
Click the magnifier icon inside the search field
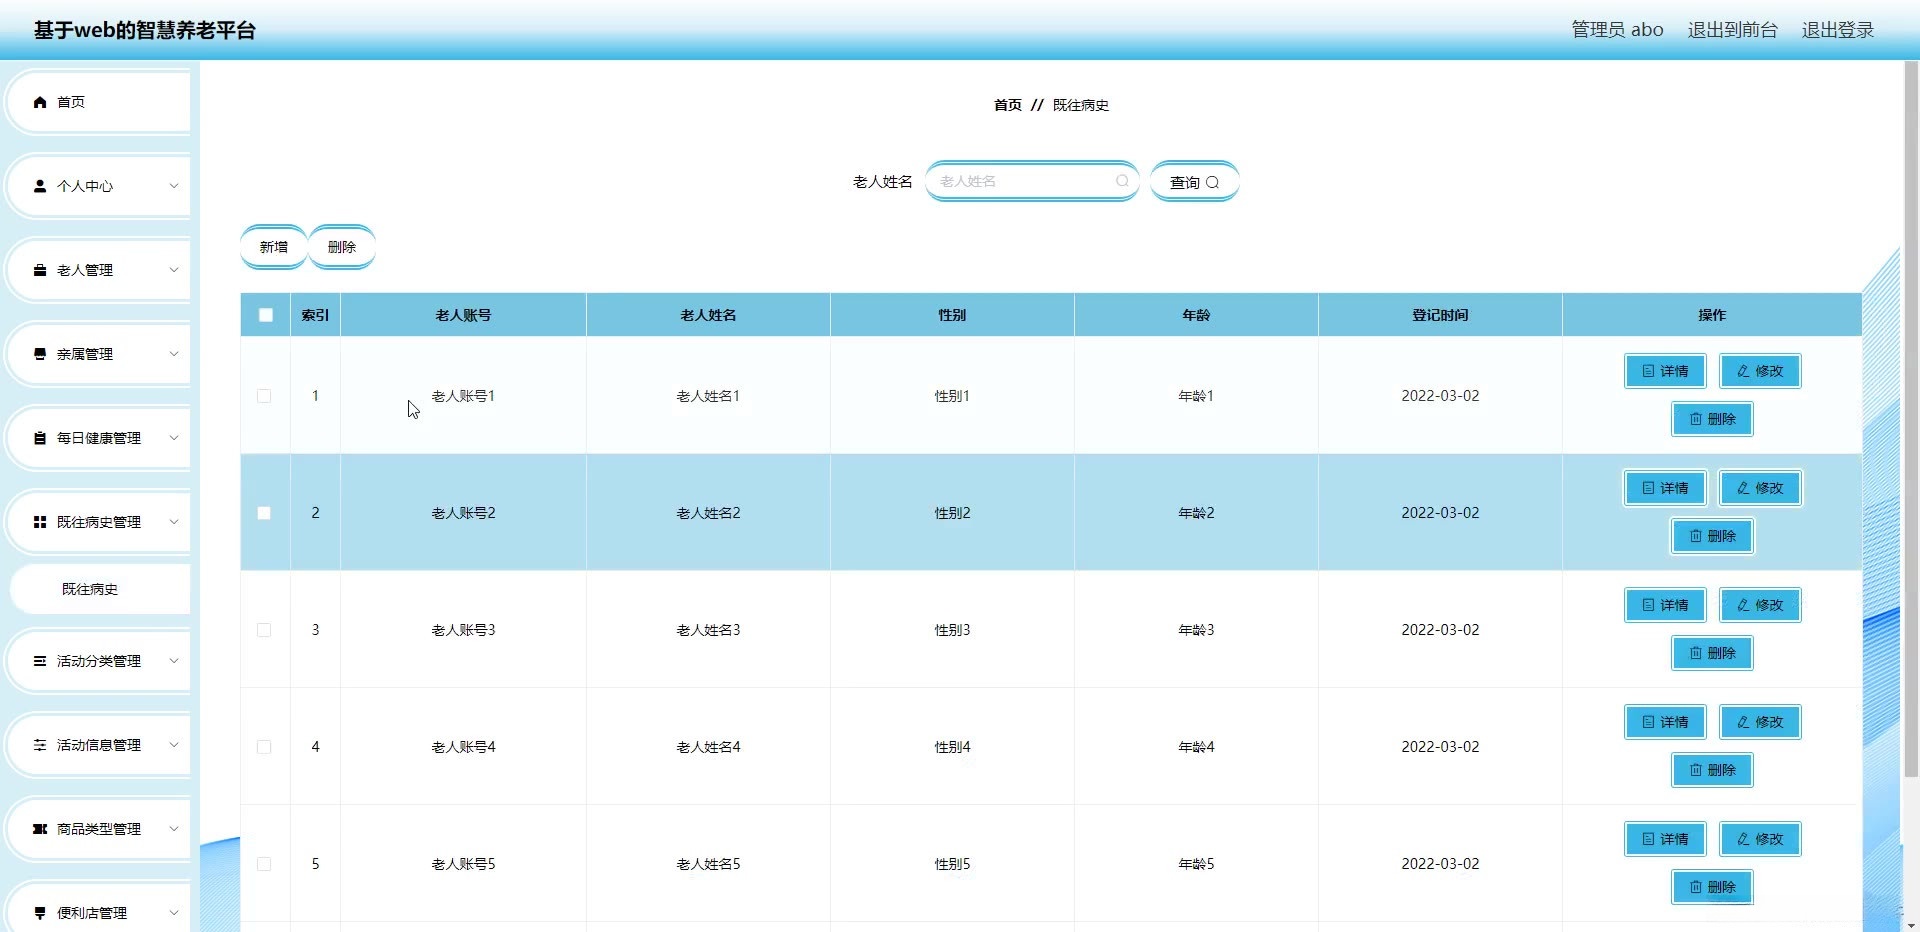coord(1122,181)
